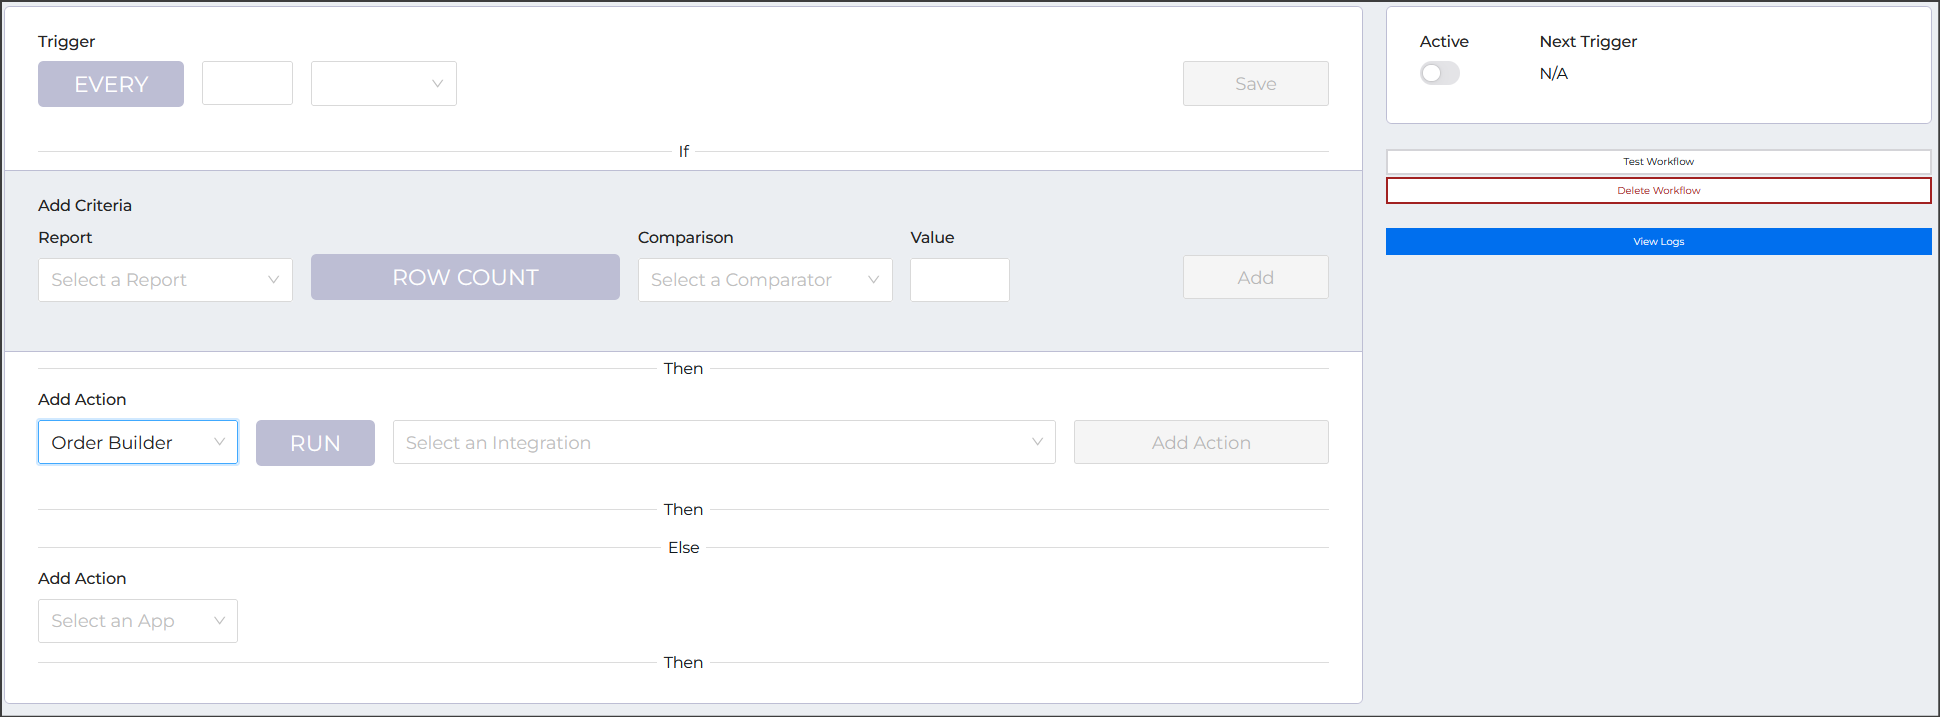Toggle the Active workflow switch
Viewport: 1940px width, 717px height.
click(x=1439, y=73)
